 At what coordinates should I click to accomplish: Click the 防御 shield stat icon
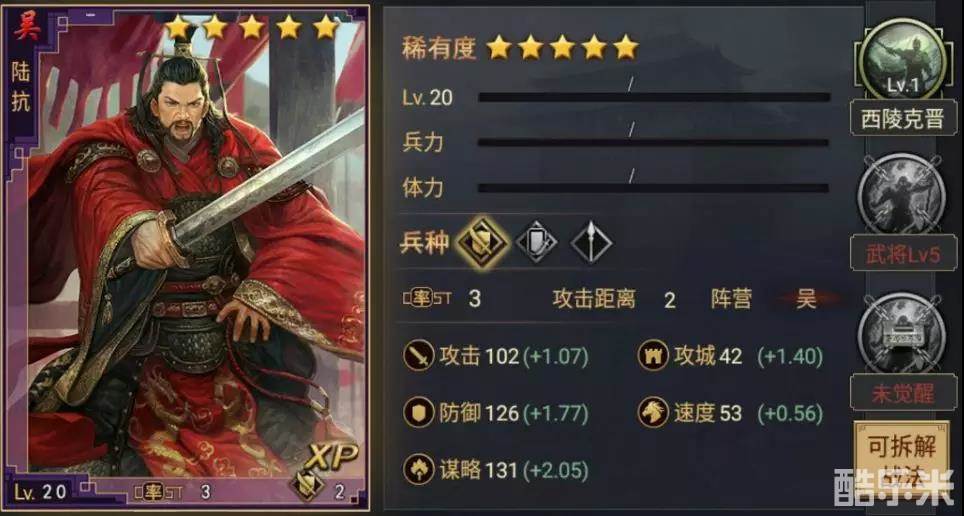click(419, 413)
